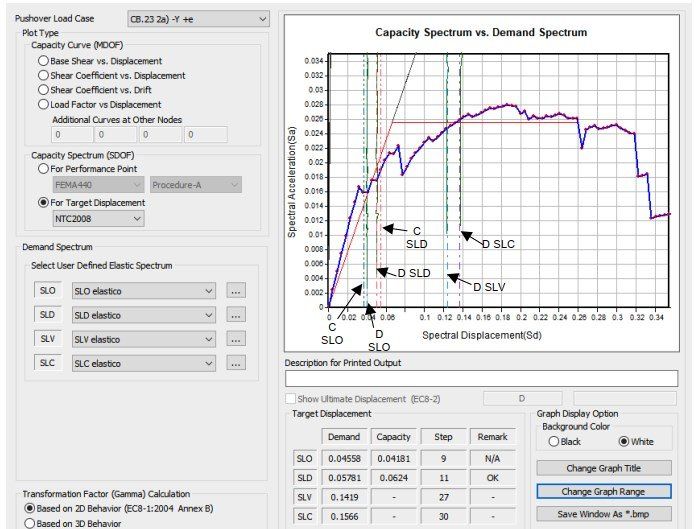
Task: Click SLD step value 11
Action: tap(443, 478)
